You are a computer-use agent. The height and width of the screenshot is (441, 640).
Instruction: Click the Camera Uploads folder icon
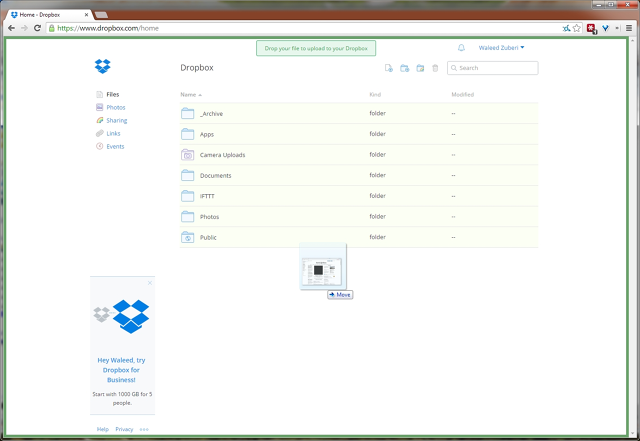click(187, 155)
